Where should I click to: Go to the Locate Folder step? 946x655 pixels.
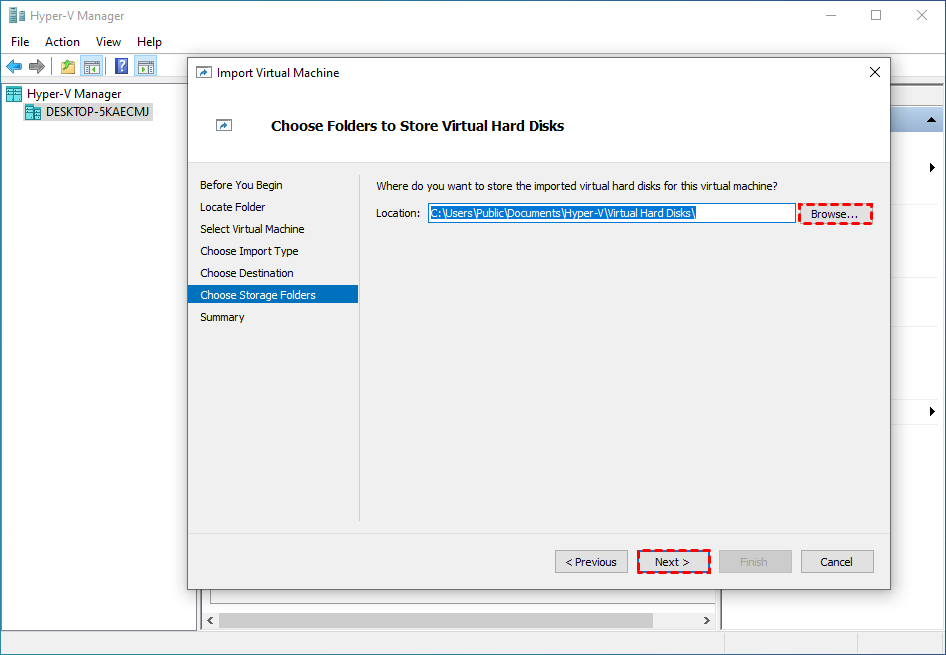coord(233,207)
